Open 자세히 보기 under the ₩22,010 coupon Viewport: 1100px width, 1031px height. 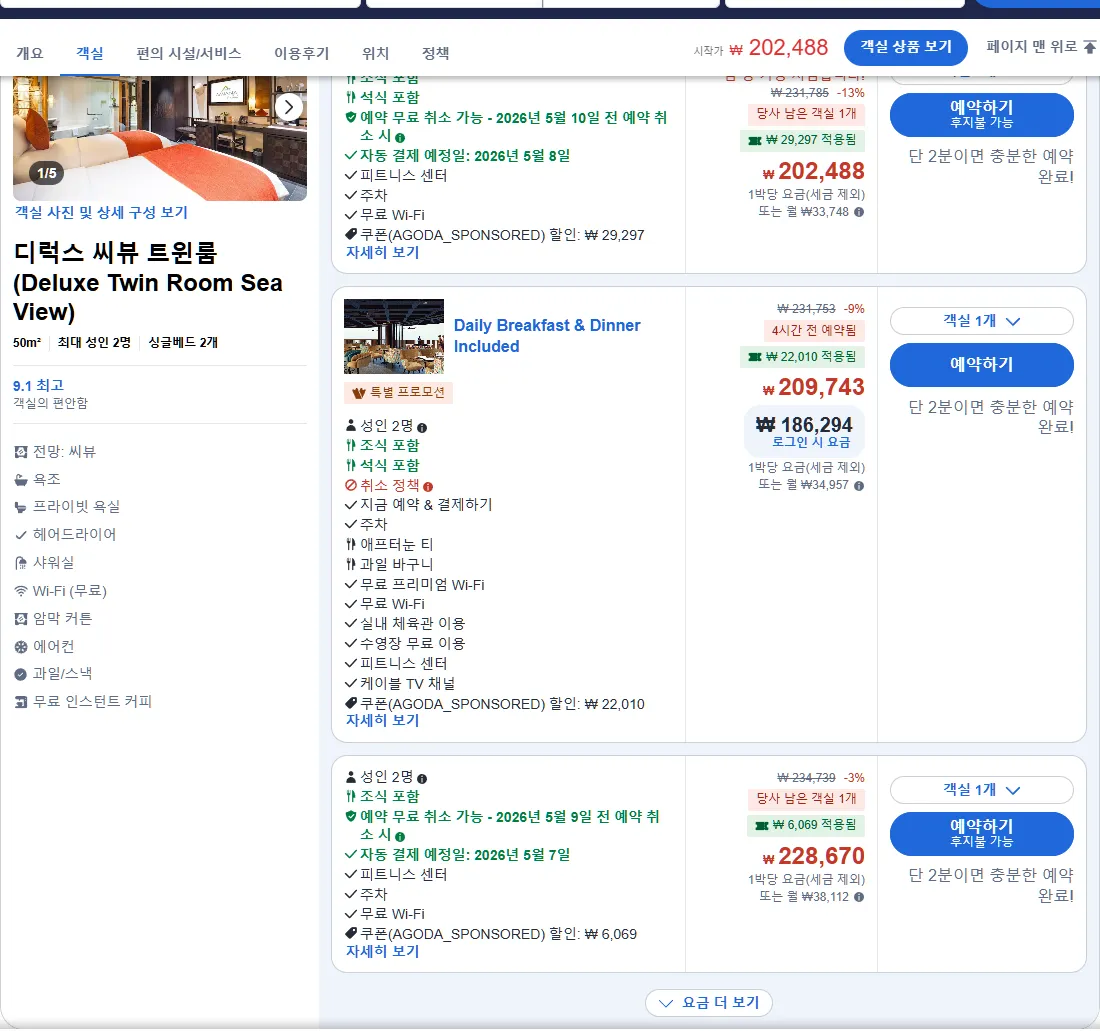click(382, 721)
